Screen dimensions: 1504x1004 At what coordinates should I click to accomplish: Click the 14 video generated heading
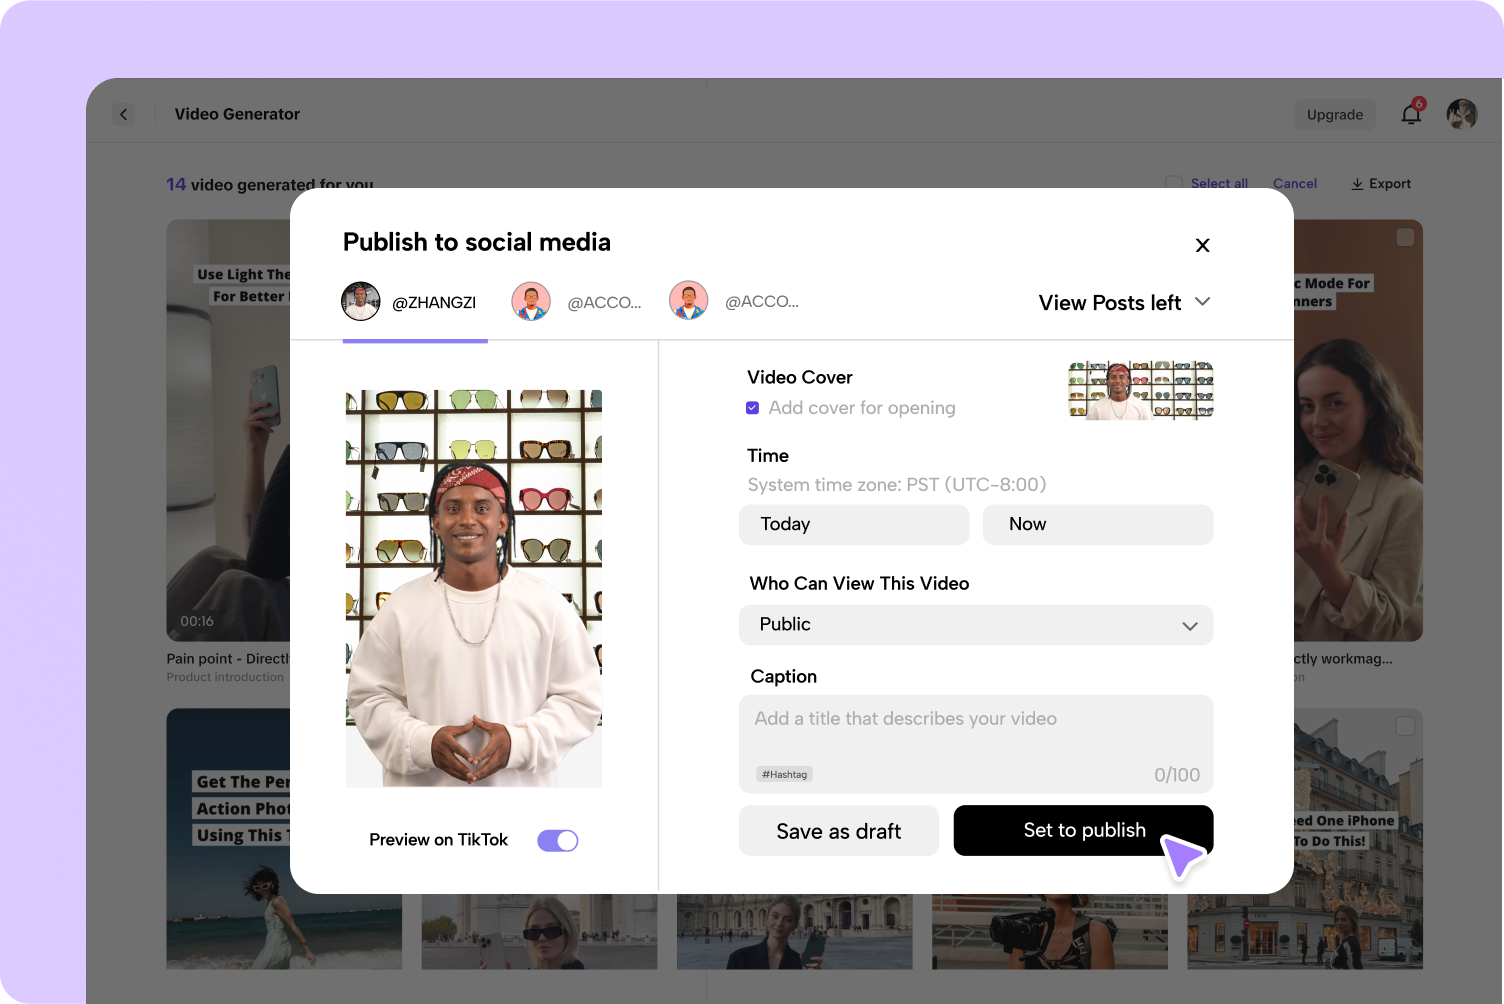(270, 184)
